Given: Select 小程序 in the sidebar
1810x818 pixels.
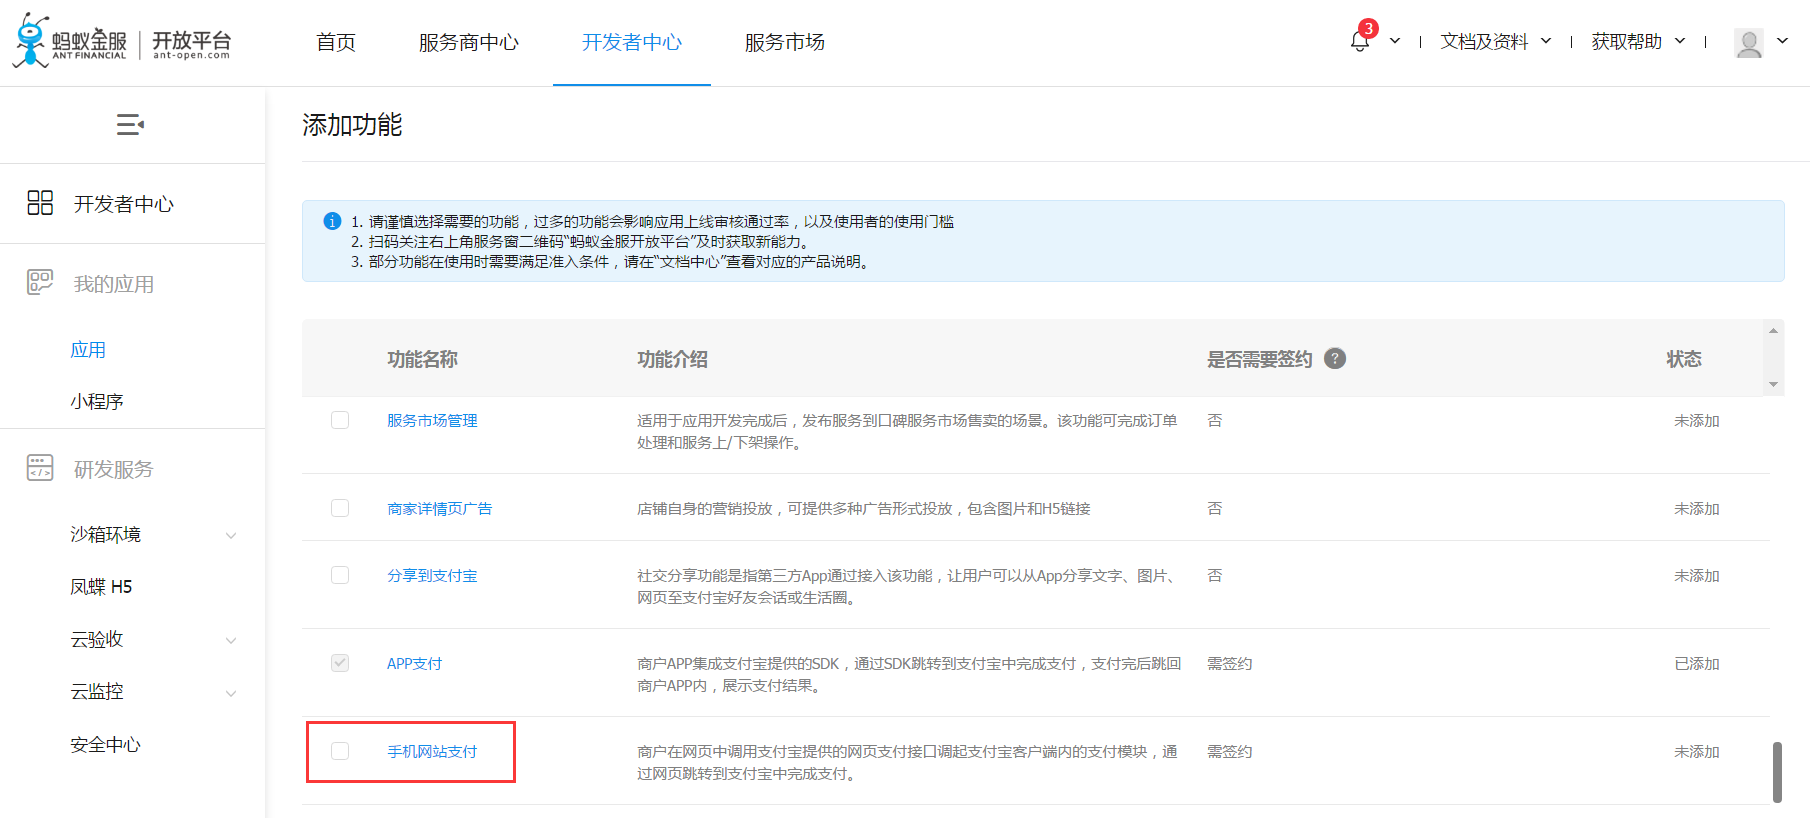Looking at the screenshot, I should pos(97,401).
